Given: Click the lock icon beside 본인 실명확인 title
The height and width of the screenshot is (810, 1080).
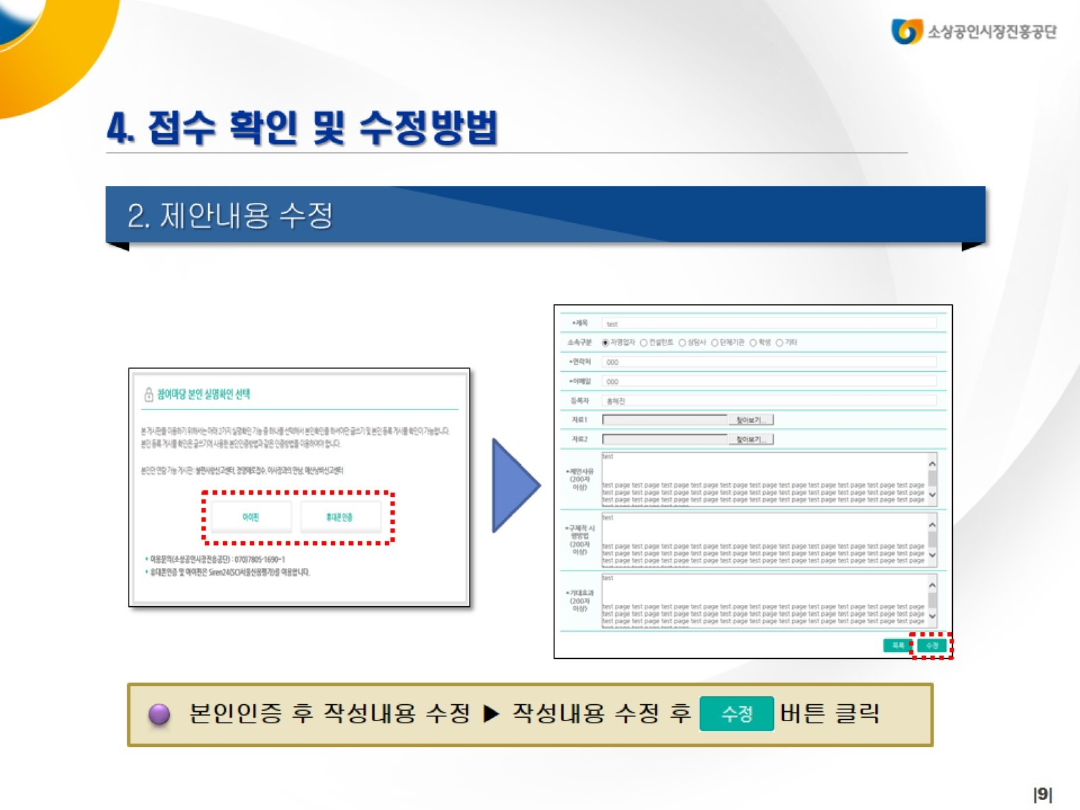Looking at the screenshot, I should 149,394.
